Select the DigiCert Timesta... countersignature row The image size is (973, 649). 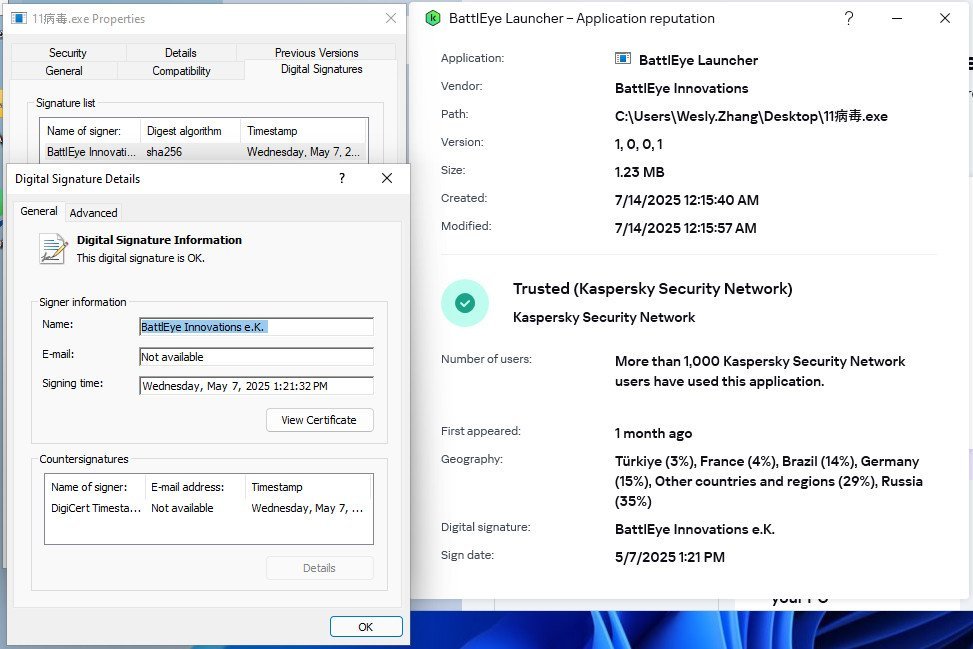click(208, 508)
